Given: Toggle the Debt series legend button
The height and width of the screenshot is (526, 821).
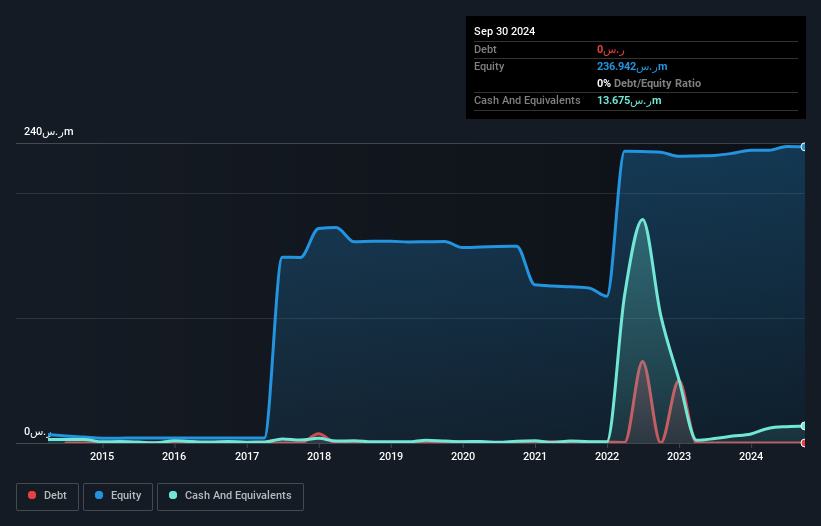Looking at the screenshot, I should pos(48,496).
